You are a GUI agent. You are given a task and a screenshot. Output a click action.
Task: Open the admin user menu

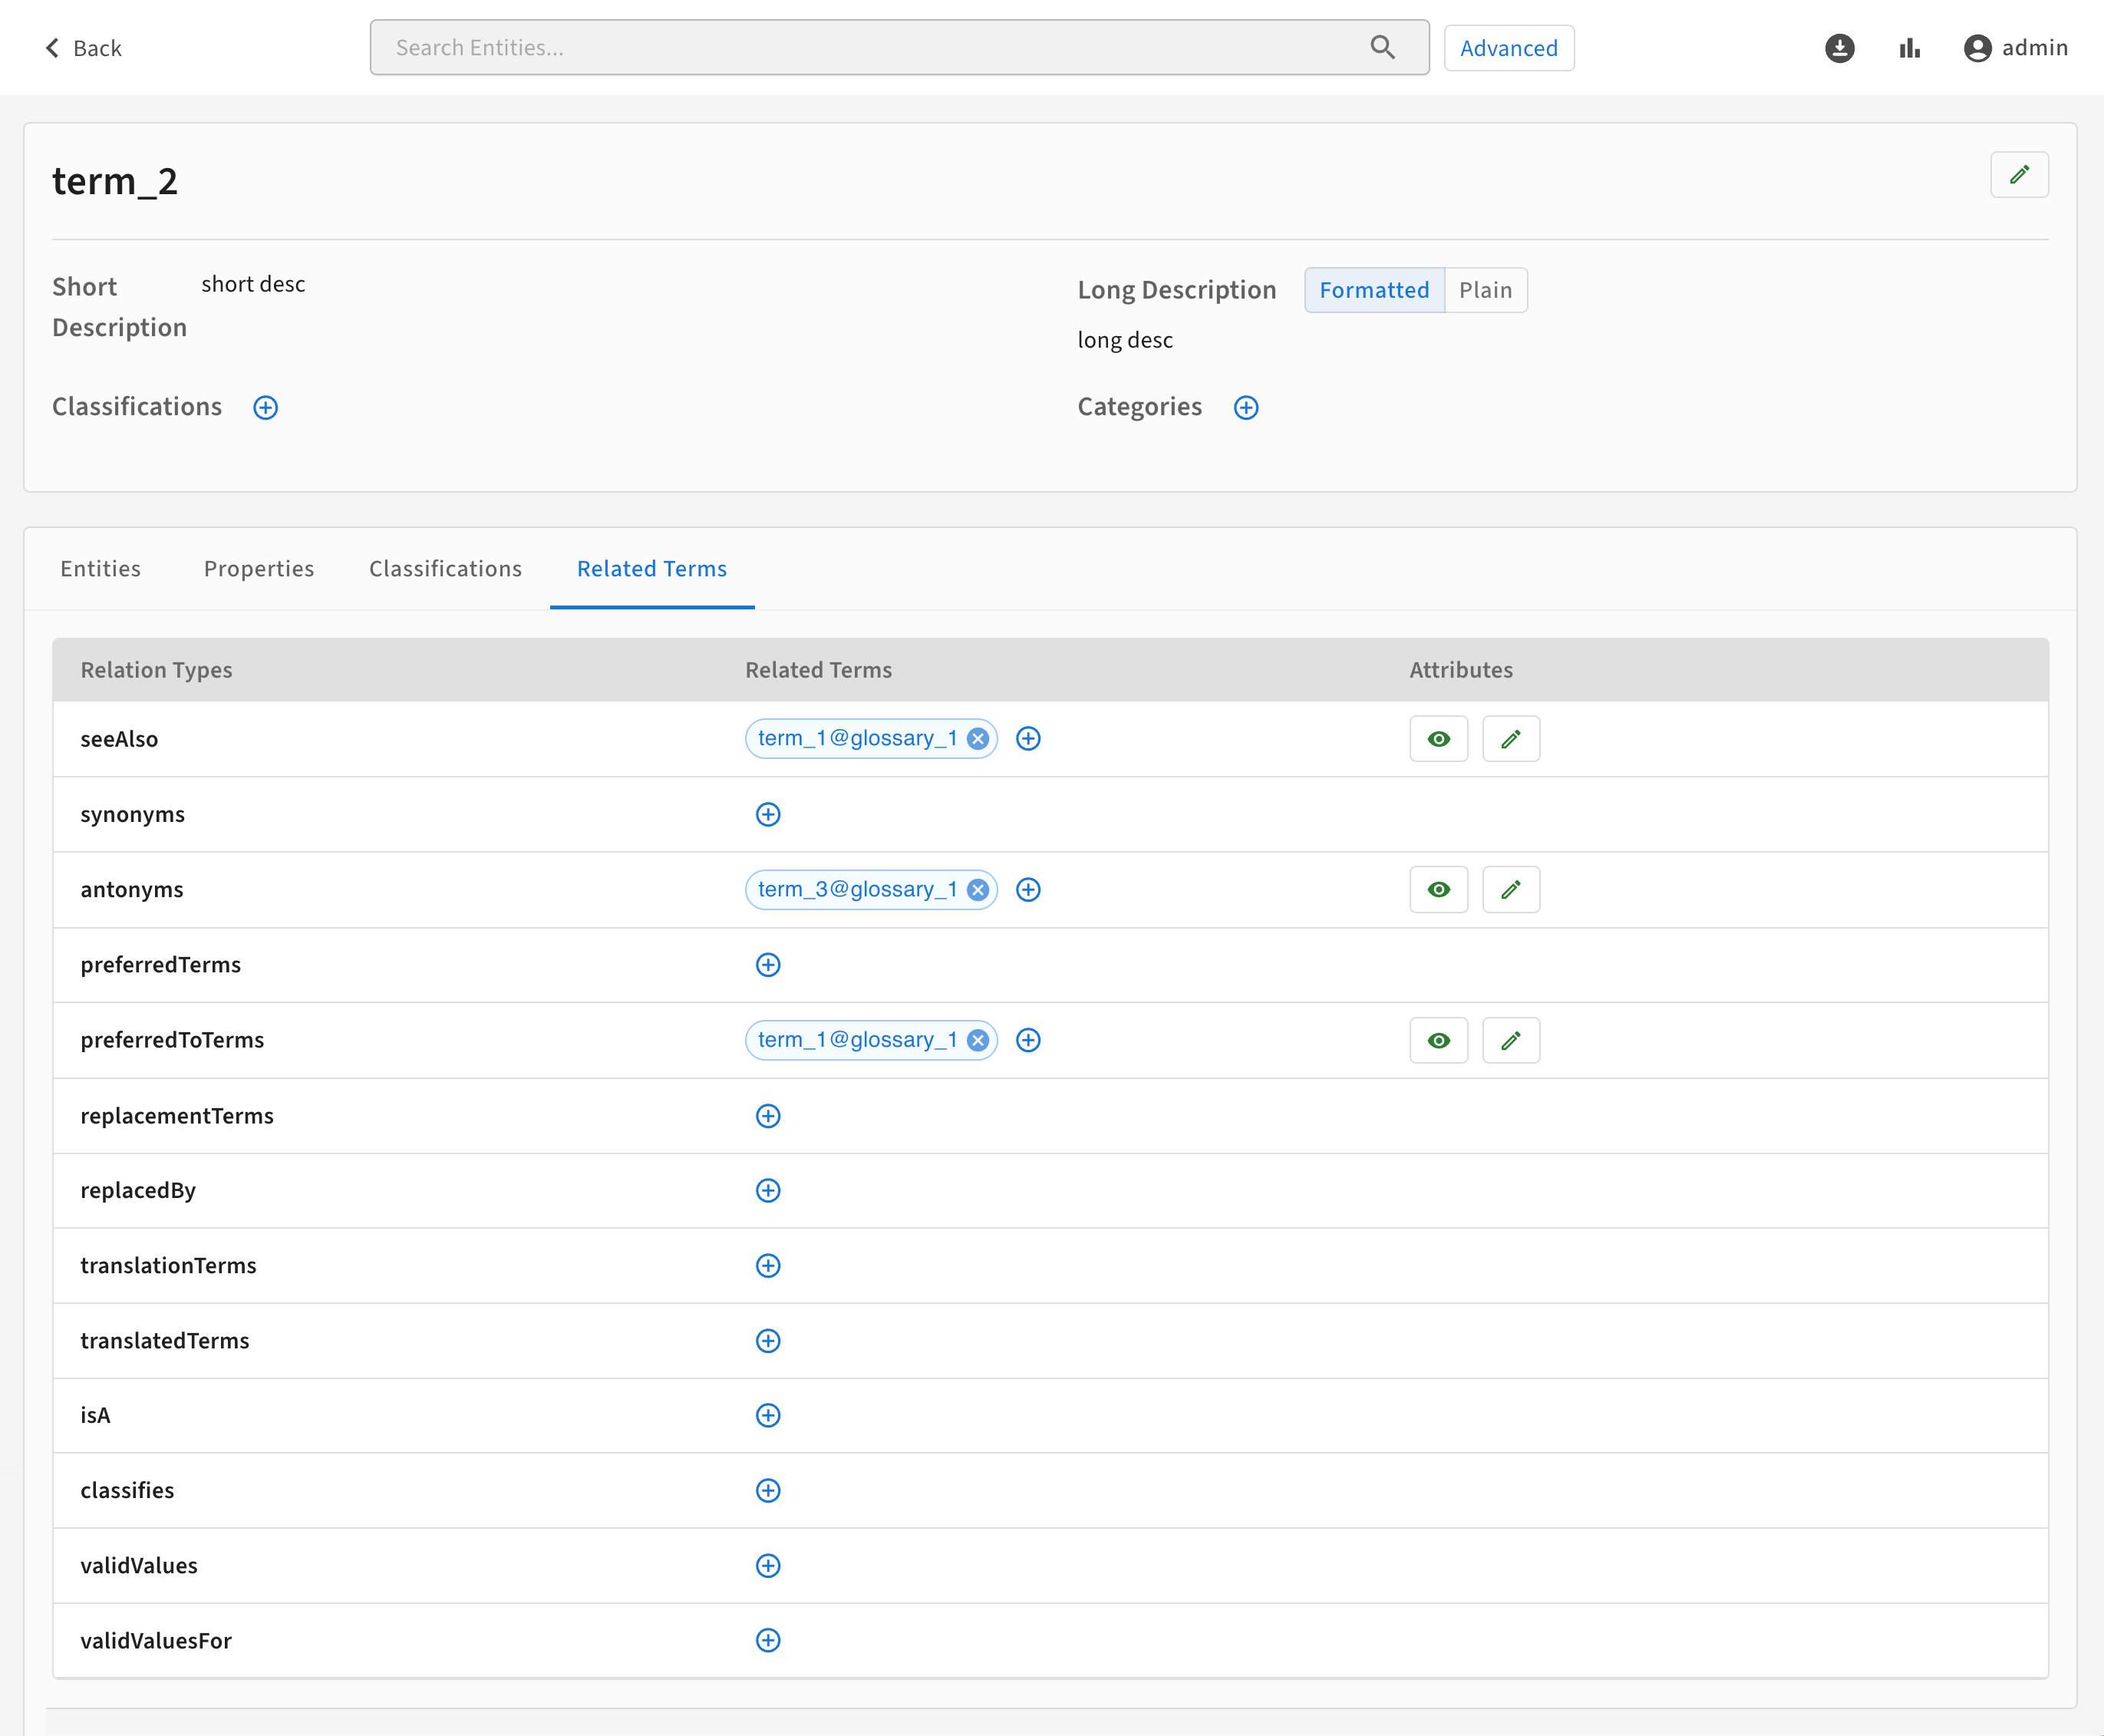2015,48
